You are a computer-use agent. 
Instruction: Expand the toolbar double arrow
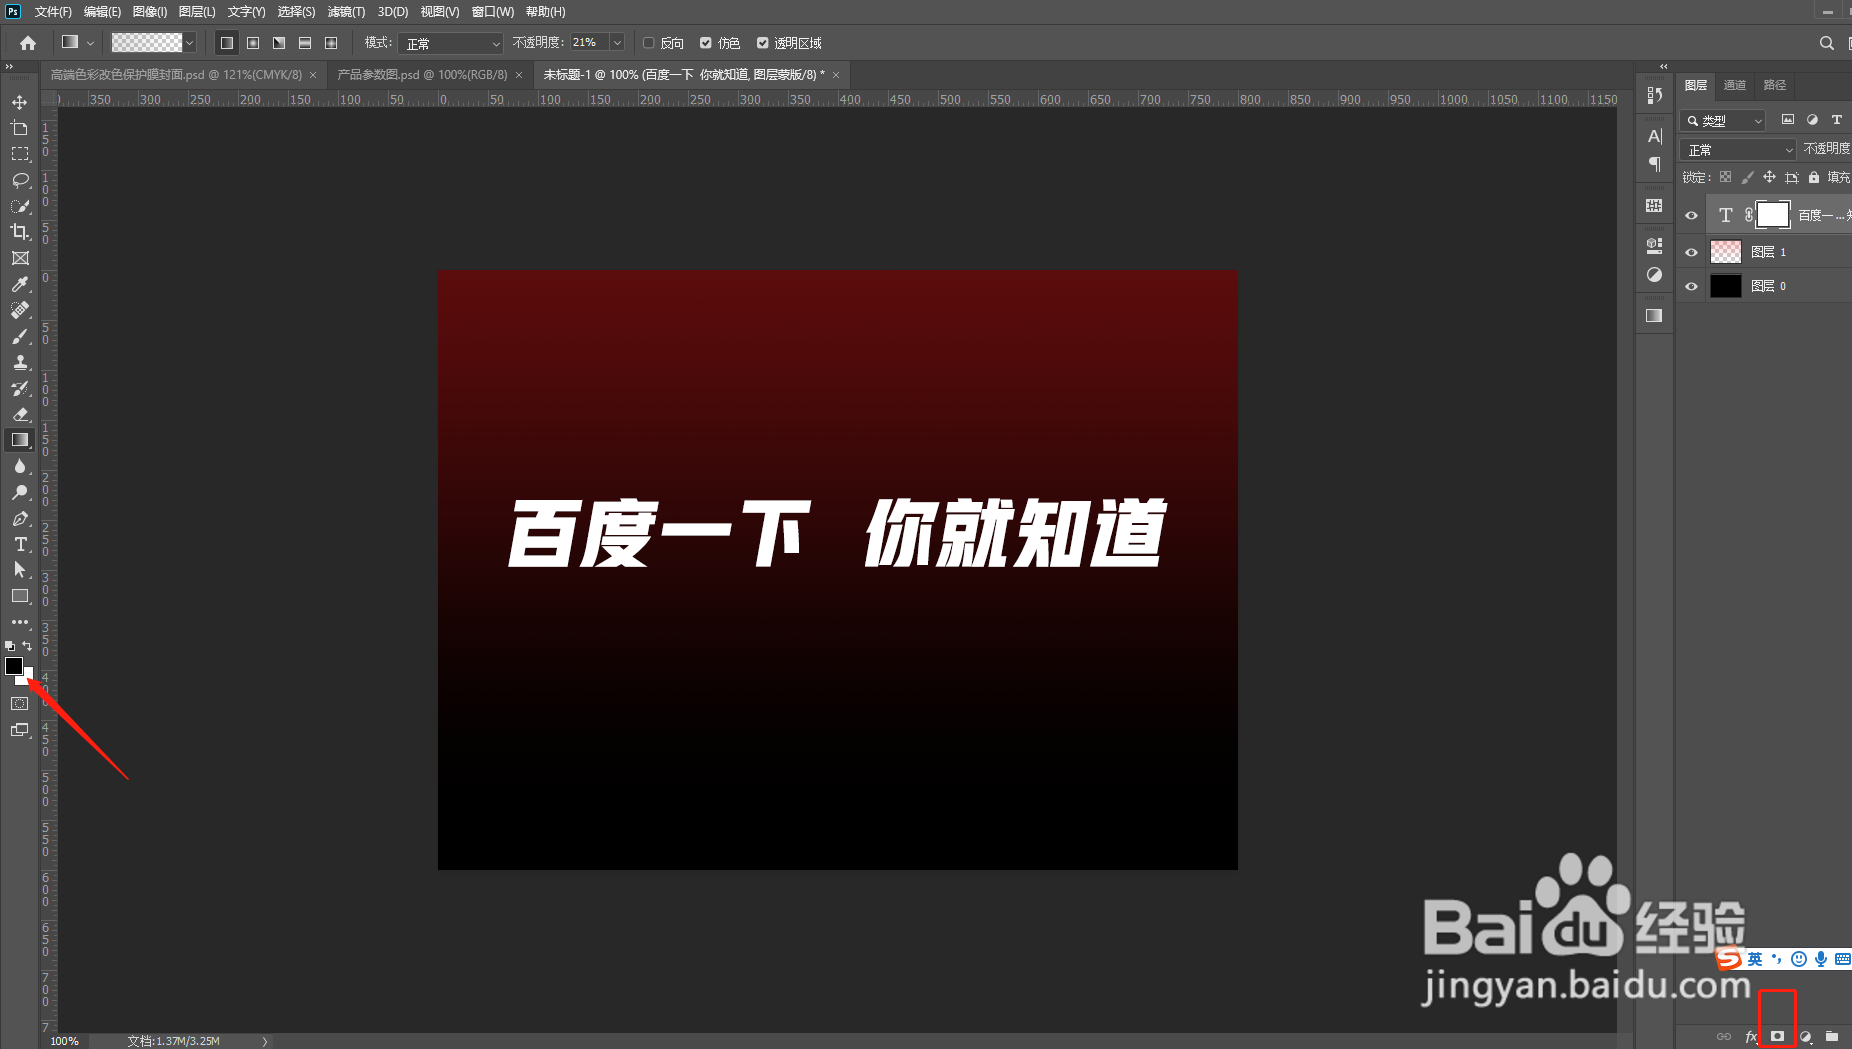(x=9, y=67)
